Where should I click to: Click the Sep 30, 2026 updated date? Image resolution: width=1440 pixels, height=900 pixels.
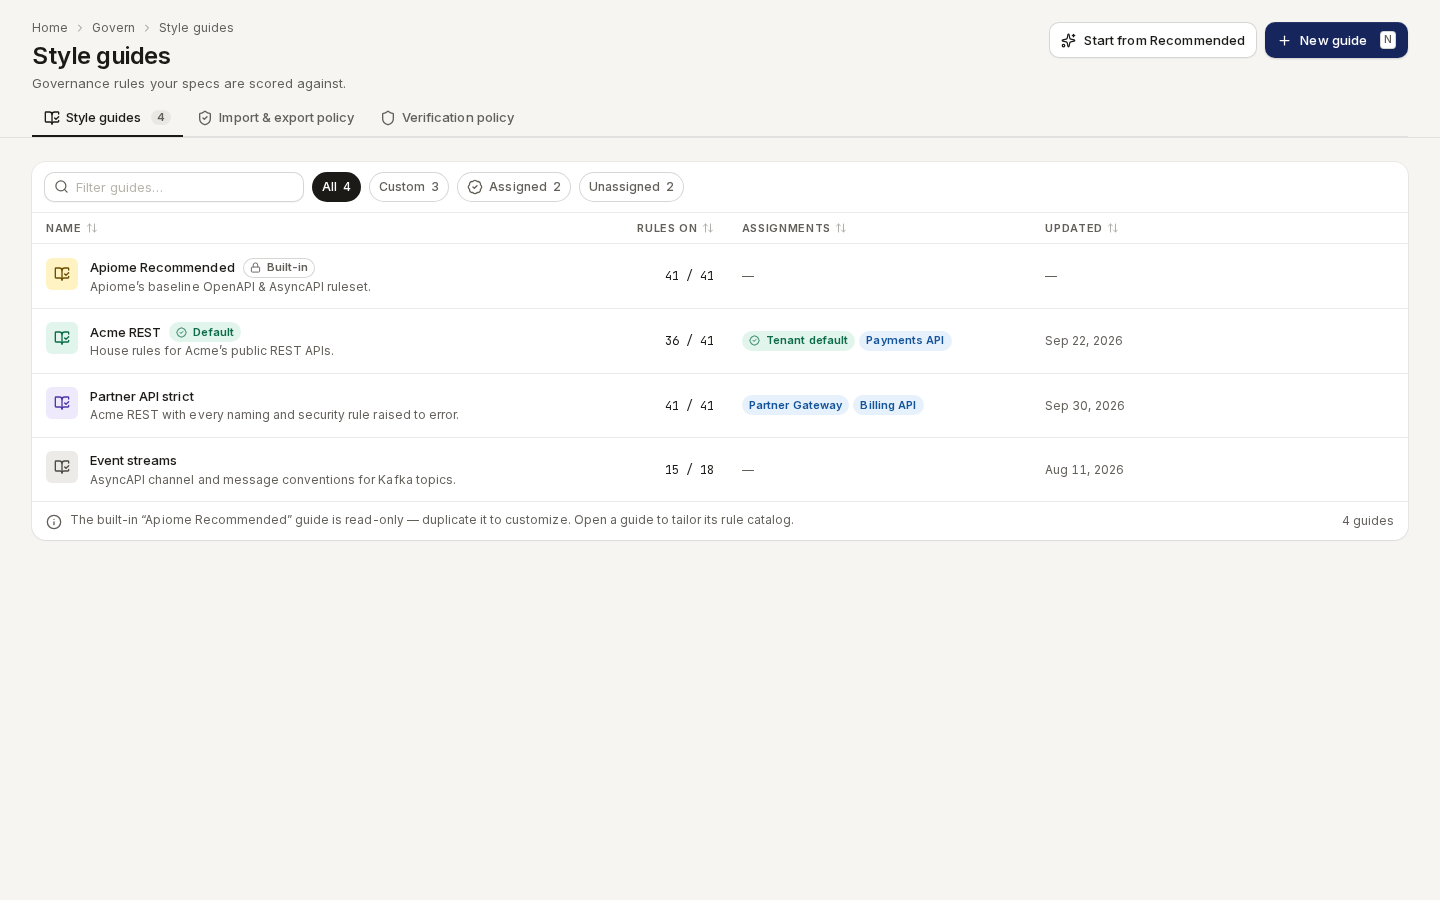(x=1085, y=406)
